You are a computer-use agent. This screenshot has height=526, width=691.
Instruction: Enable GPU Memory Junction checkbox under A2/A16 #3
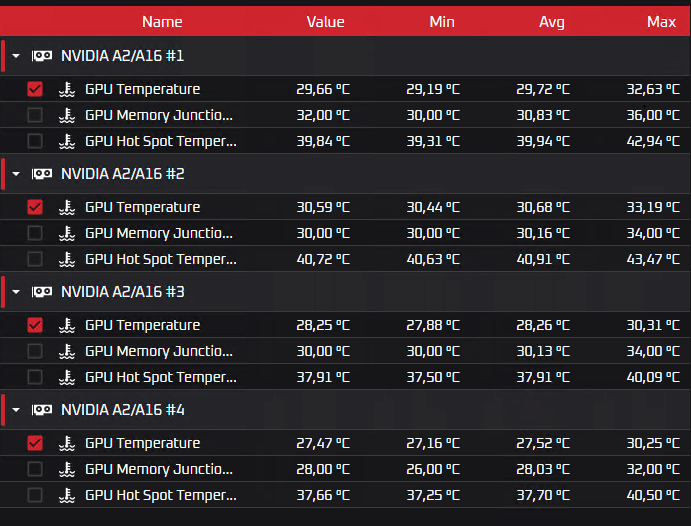coord(35,351)
